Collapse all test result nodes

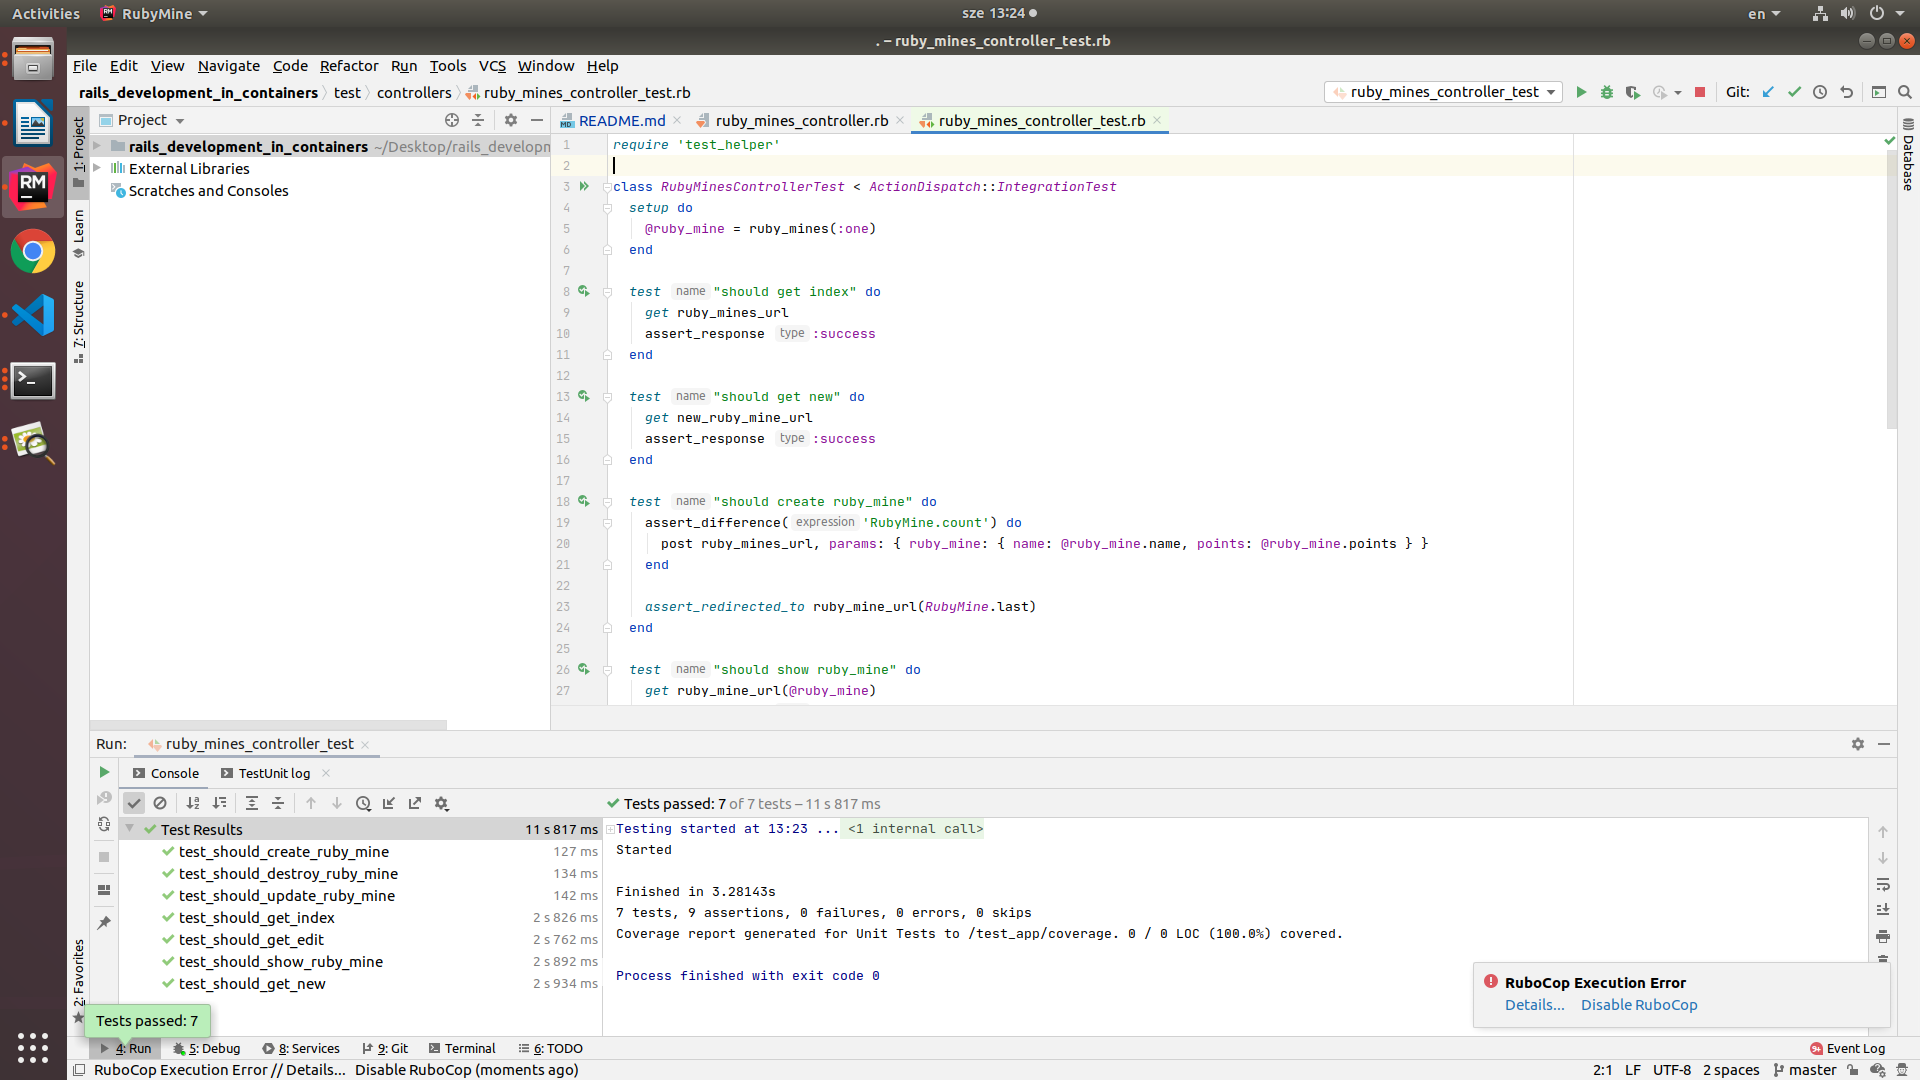pyautogui.click(x=278, y=803)
